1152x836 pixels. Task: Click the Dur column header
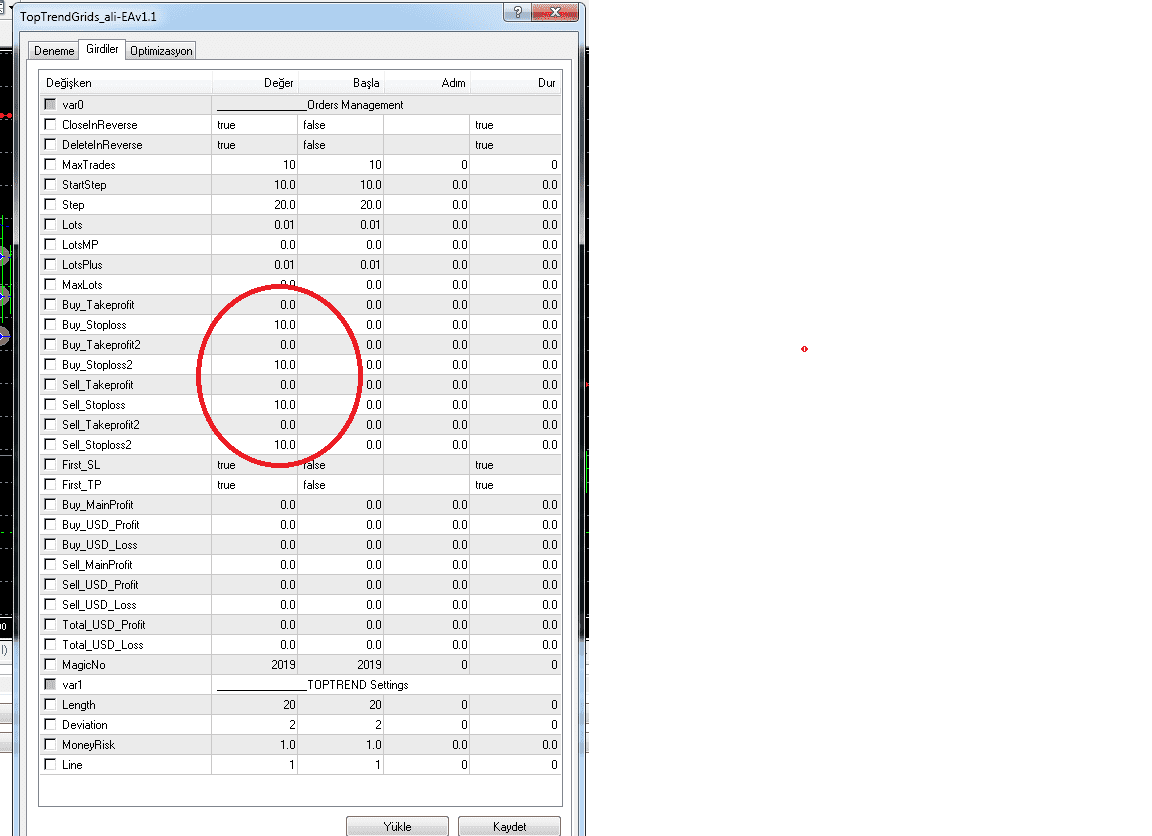(516, 83)
